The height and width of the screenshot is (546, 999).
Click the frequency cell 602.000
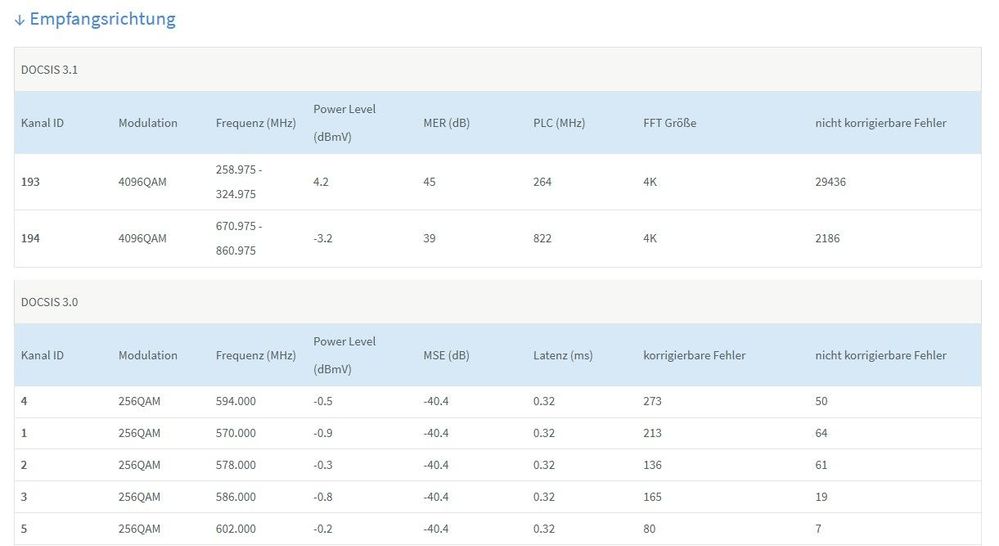click(236, 529)
